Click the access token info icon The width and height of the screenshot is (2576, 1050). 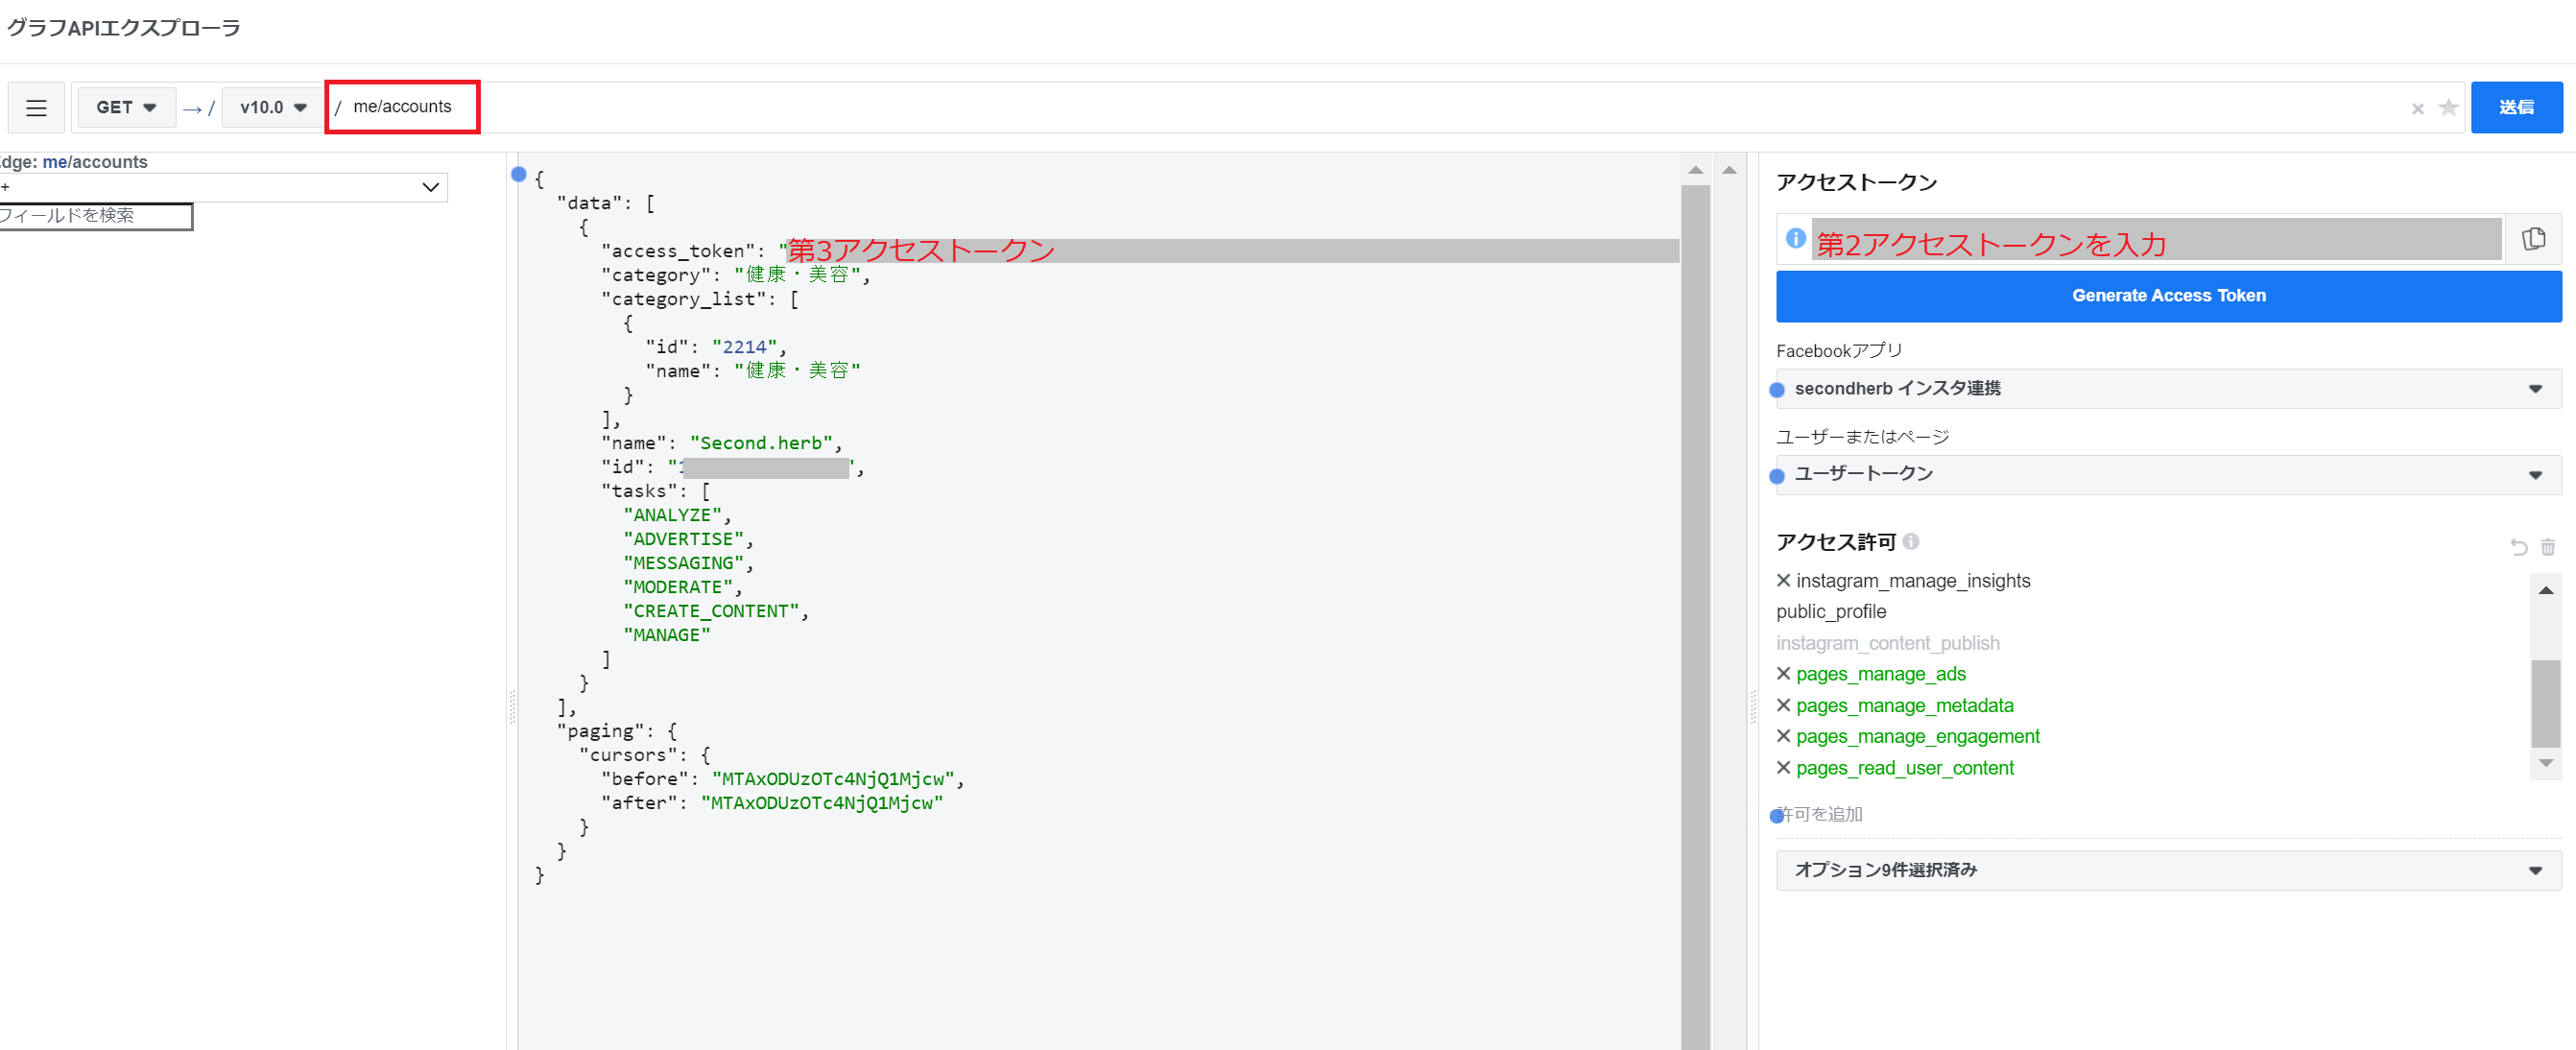(1795, 238)
